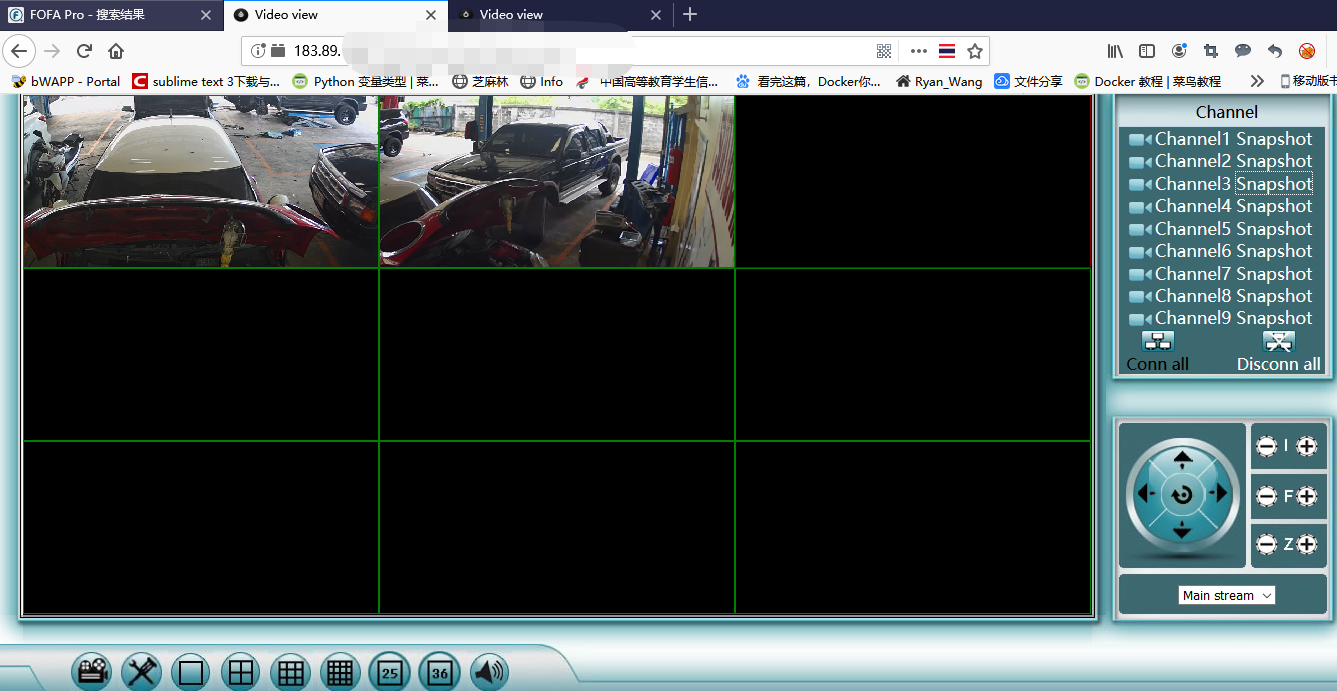1337x691 pixels.
Task: Select the second camera feed with black truck
Action: click(x=556, y=181)
